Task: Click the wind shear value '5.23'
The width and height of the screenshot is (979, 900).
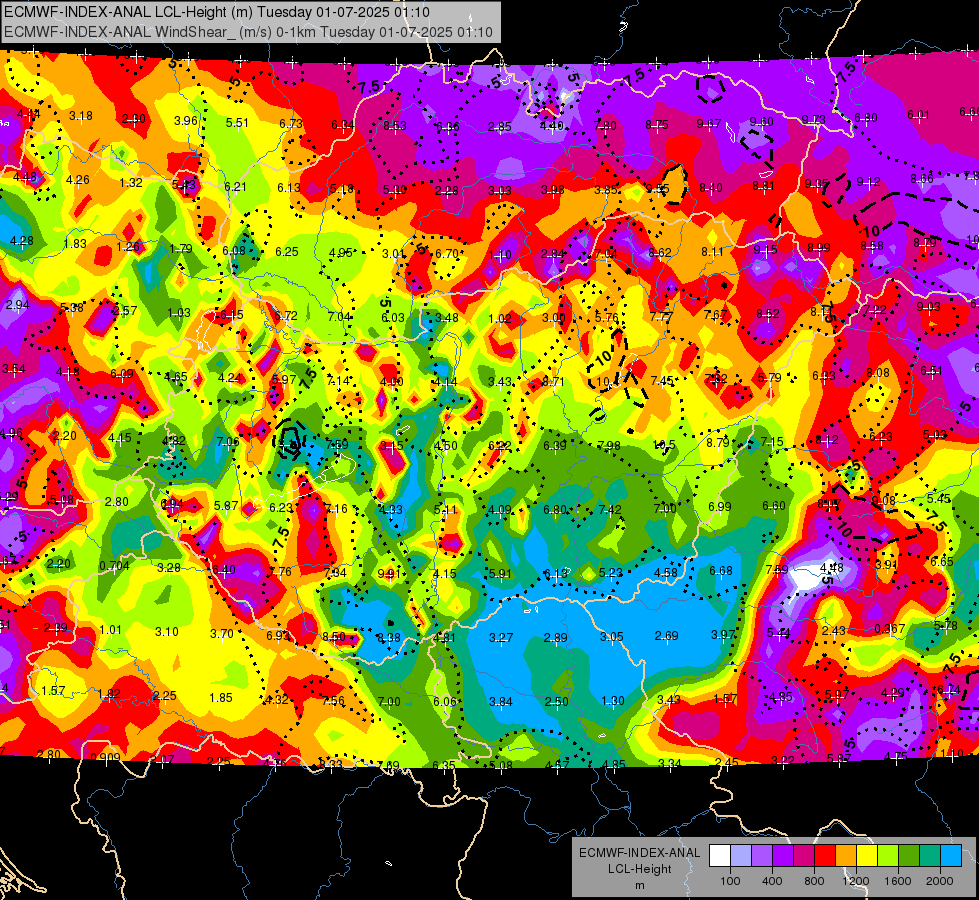Action: 610,573
